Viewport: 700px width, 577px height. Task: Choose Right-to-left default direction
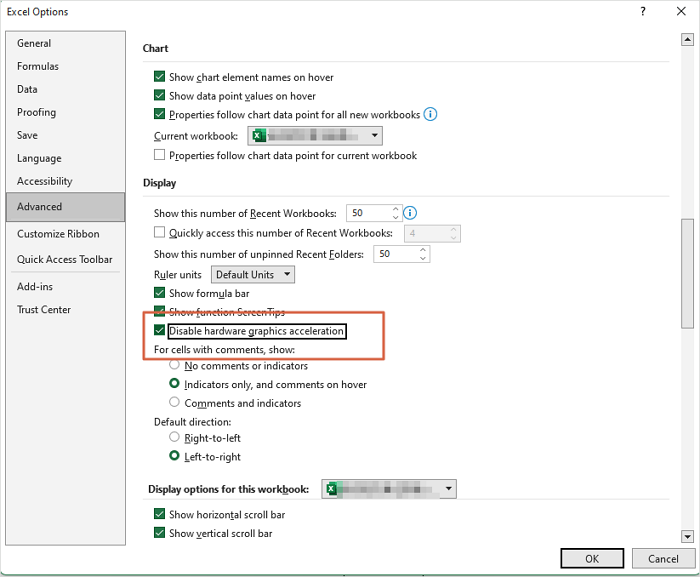(x=175, y=438)
